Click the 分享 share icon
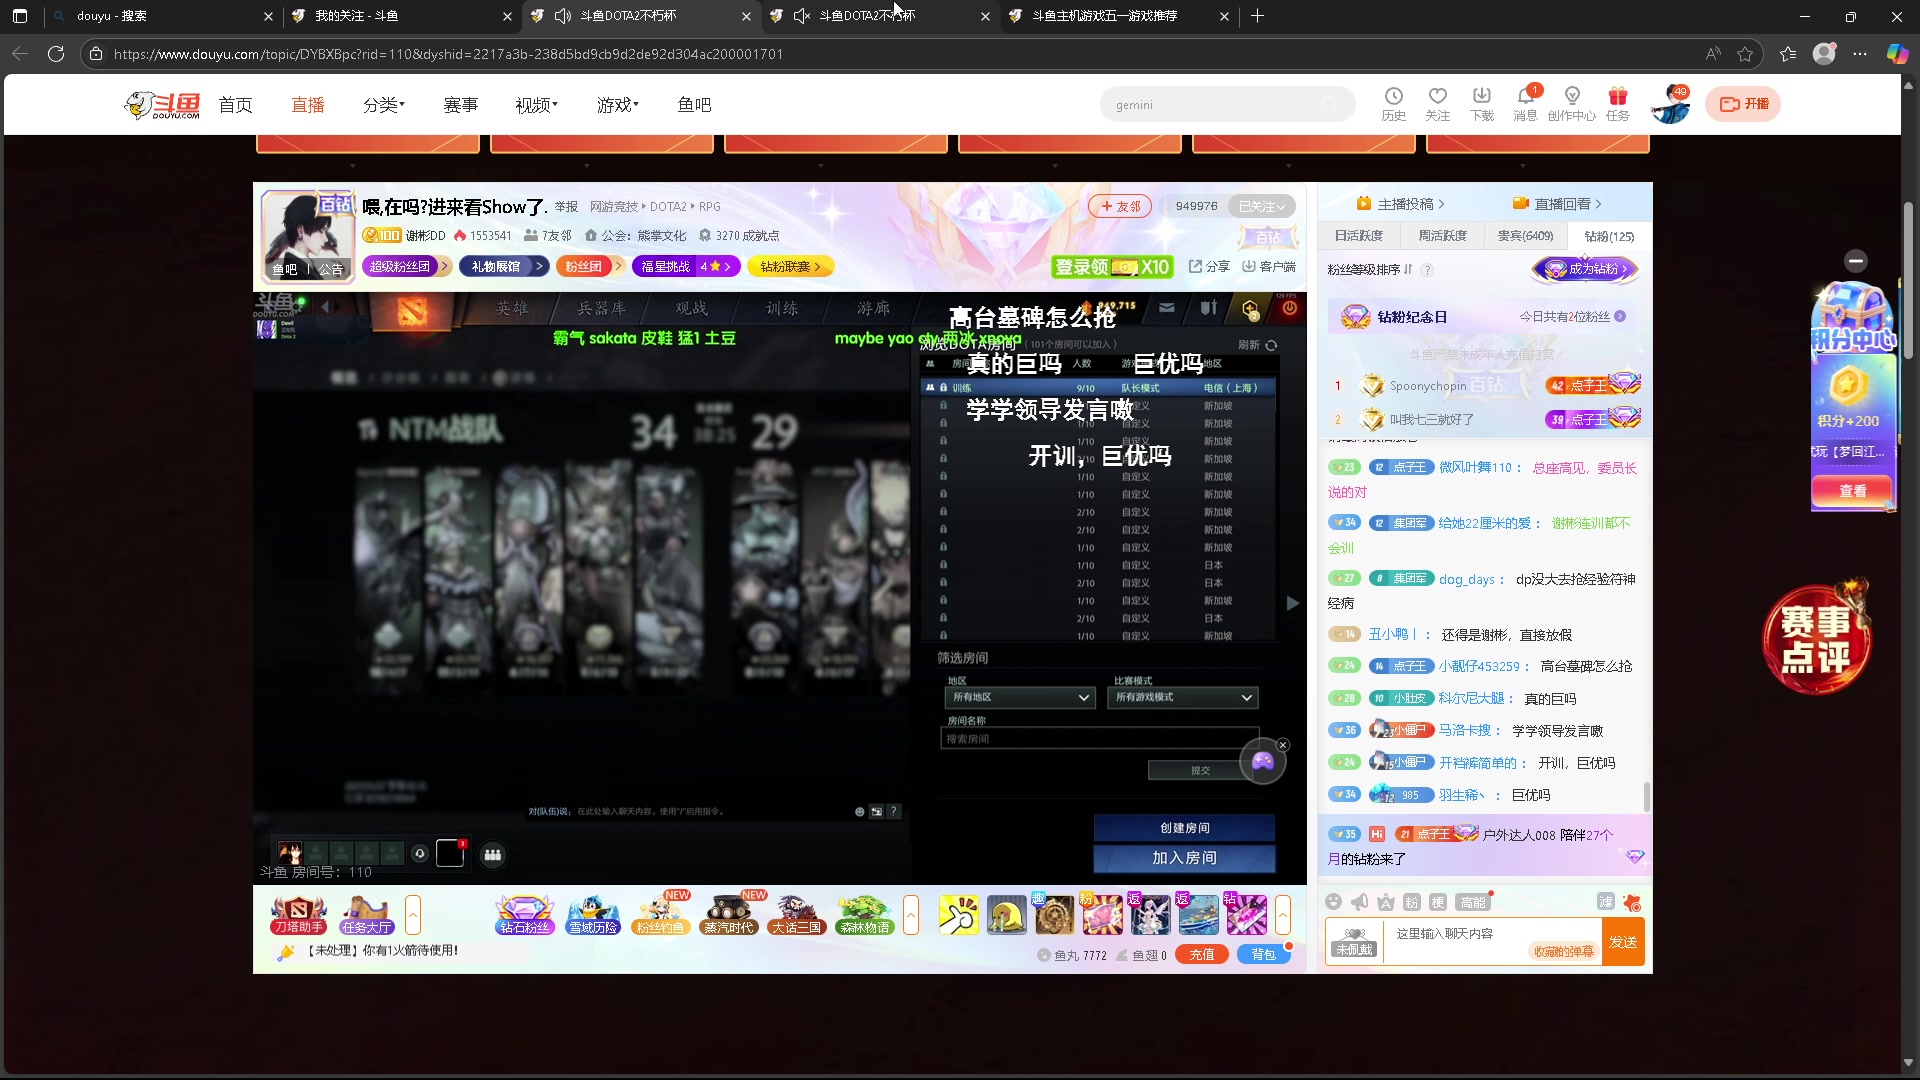The image size is (1920, 1080). pos(1209,266)
